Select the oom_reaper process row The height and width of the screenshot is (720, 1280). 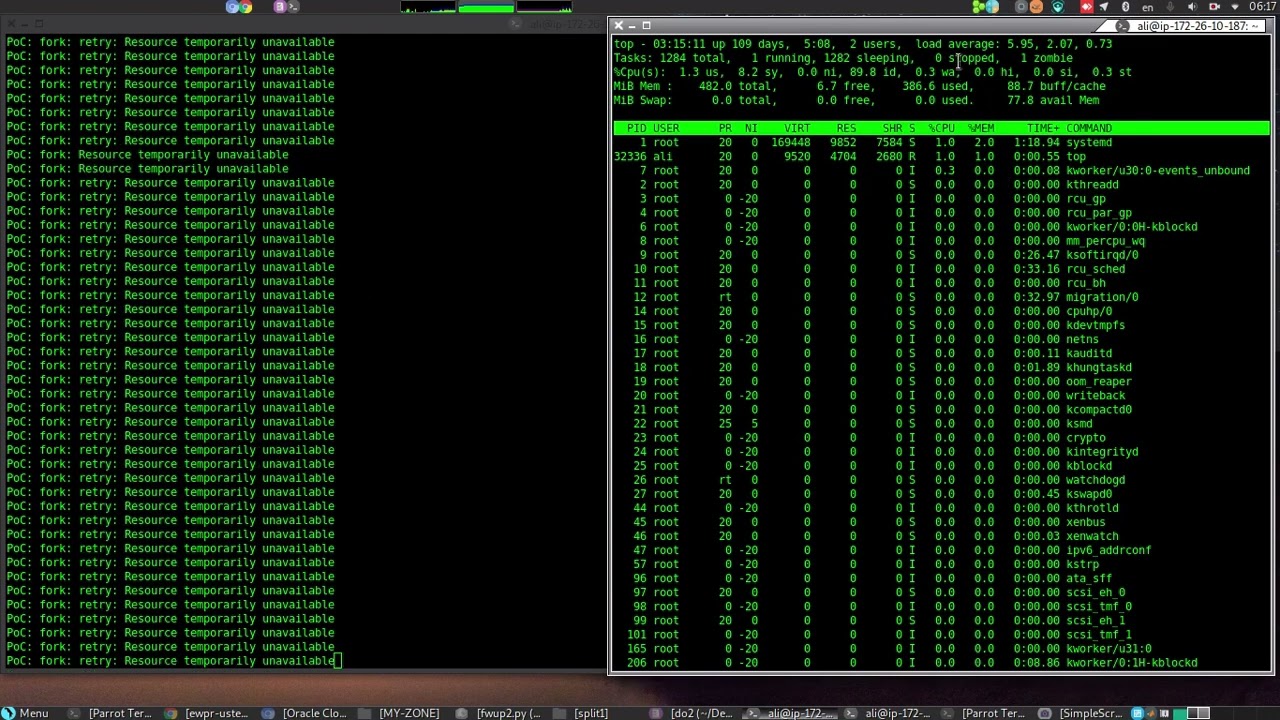pos(941,381)
